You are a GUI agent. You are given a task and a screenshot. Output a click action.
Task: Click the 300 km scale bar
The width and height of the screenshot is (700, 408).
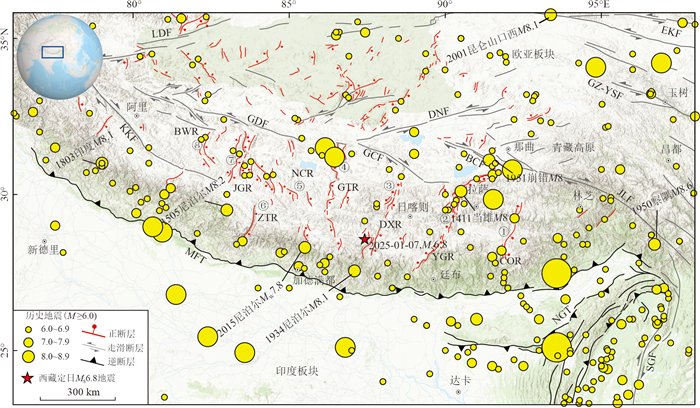[78, 398]
